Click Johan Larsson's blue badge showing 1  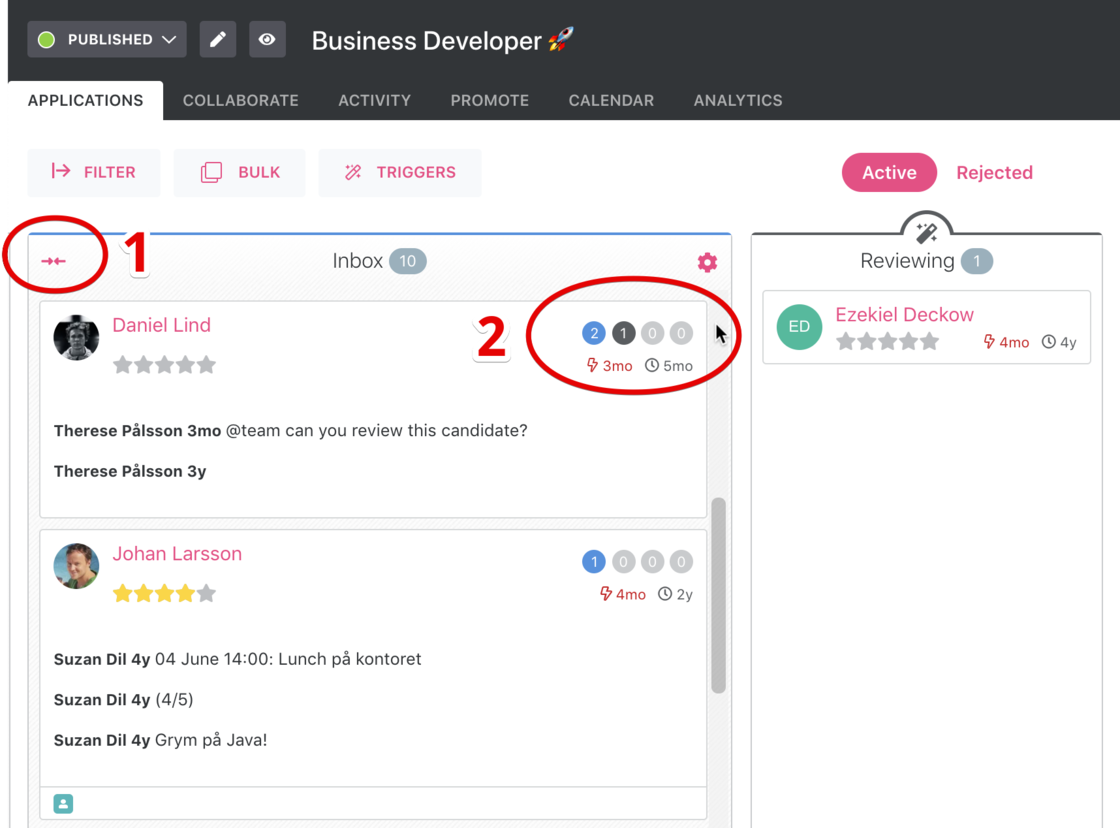tap(594, 562)
